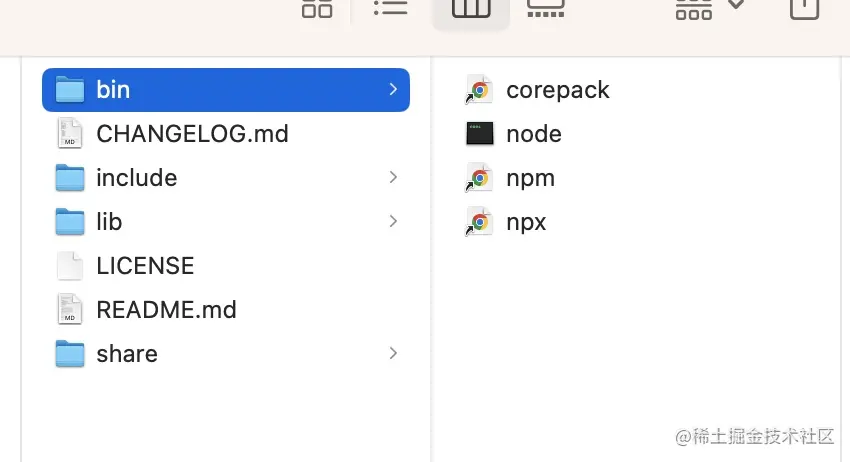850x462 pixels.
Task: Expand the share folder chevron
Action: tap(394, 354)
